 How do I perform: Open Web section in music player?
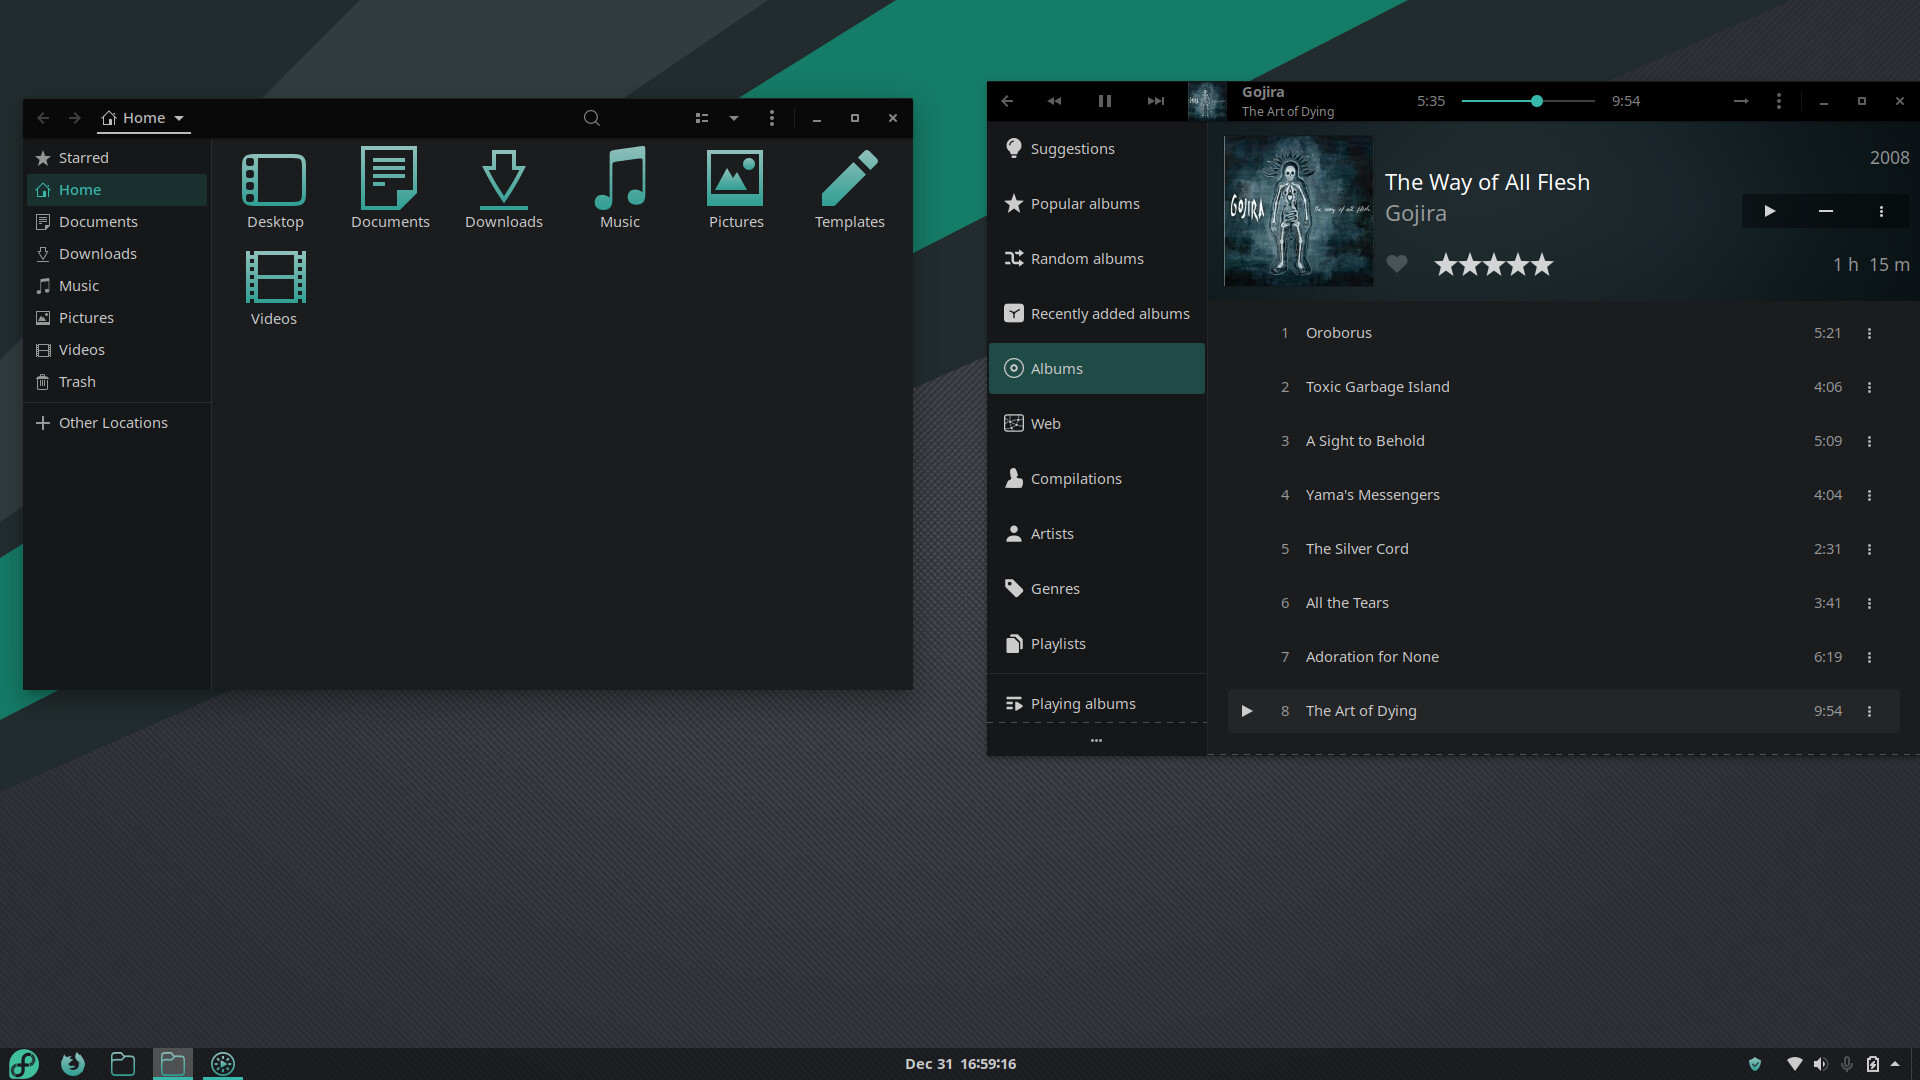click(x=1097, y=424)
